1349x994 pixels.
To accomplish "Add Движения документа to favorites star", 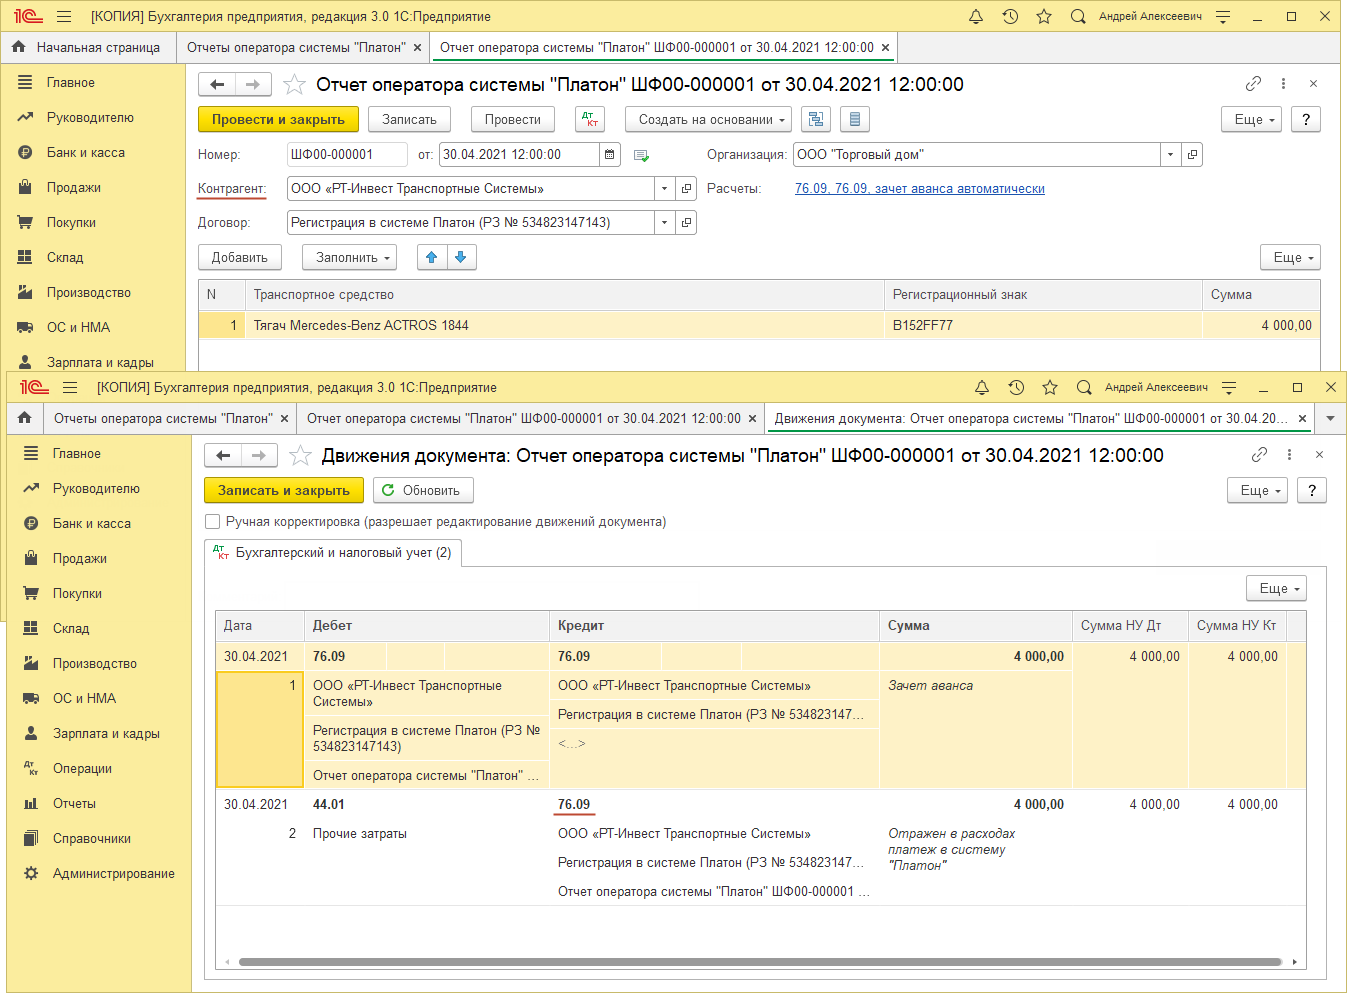I will point(300,455).
